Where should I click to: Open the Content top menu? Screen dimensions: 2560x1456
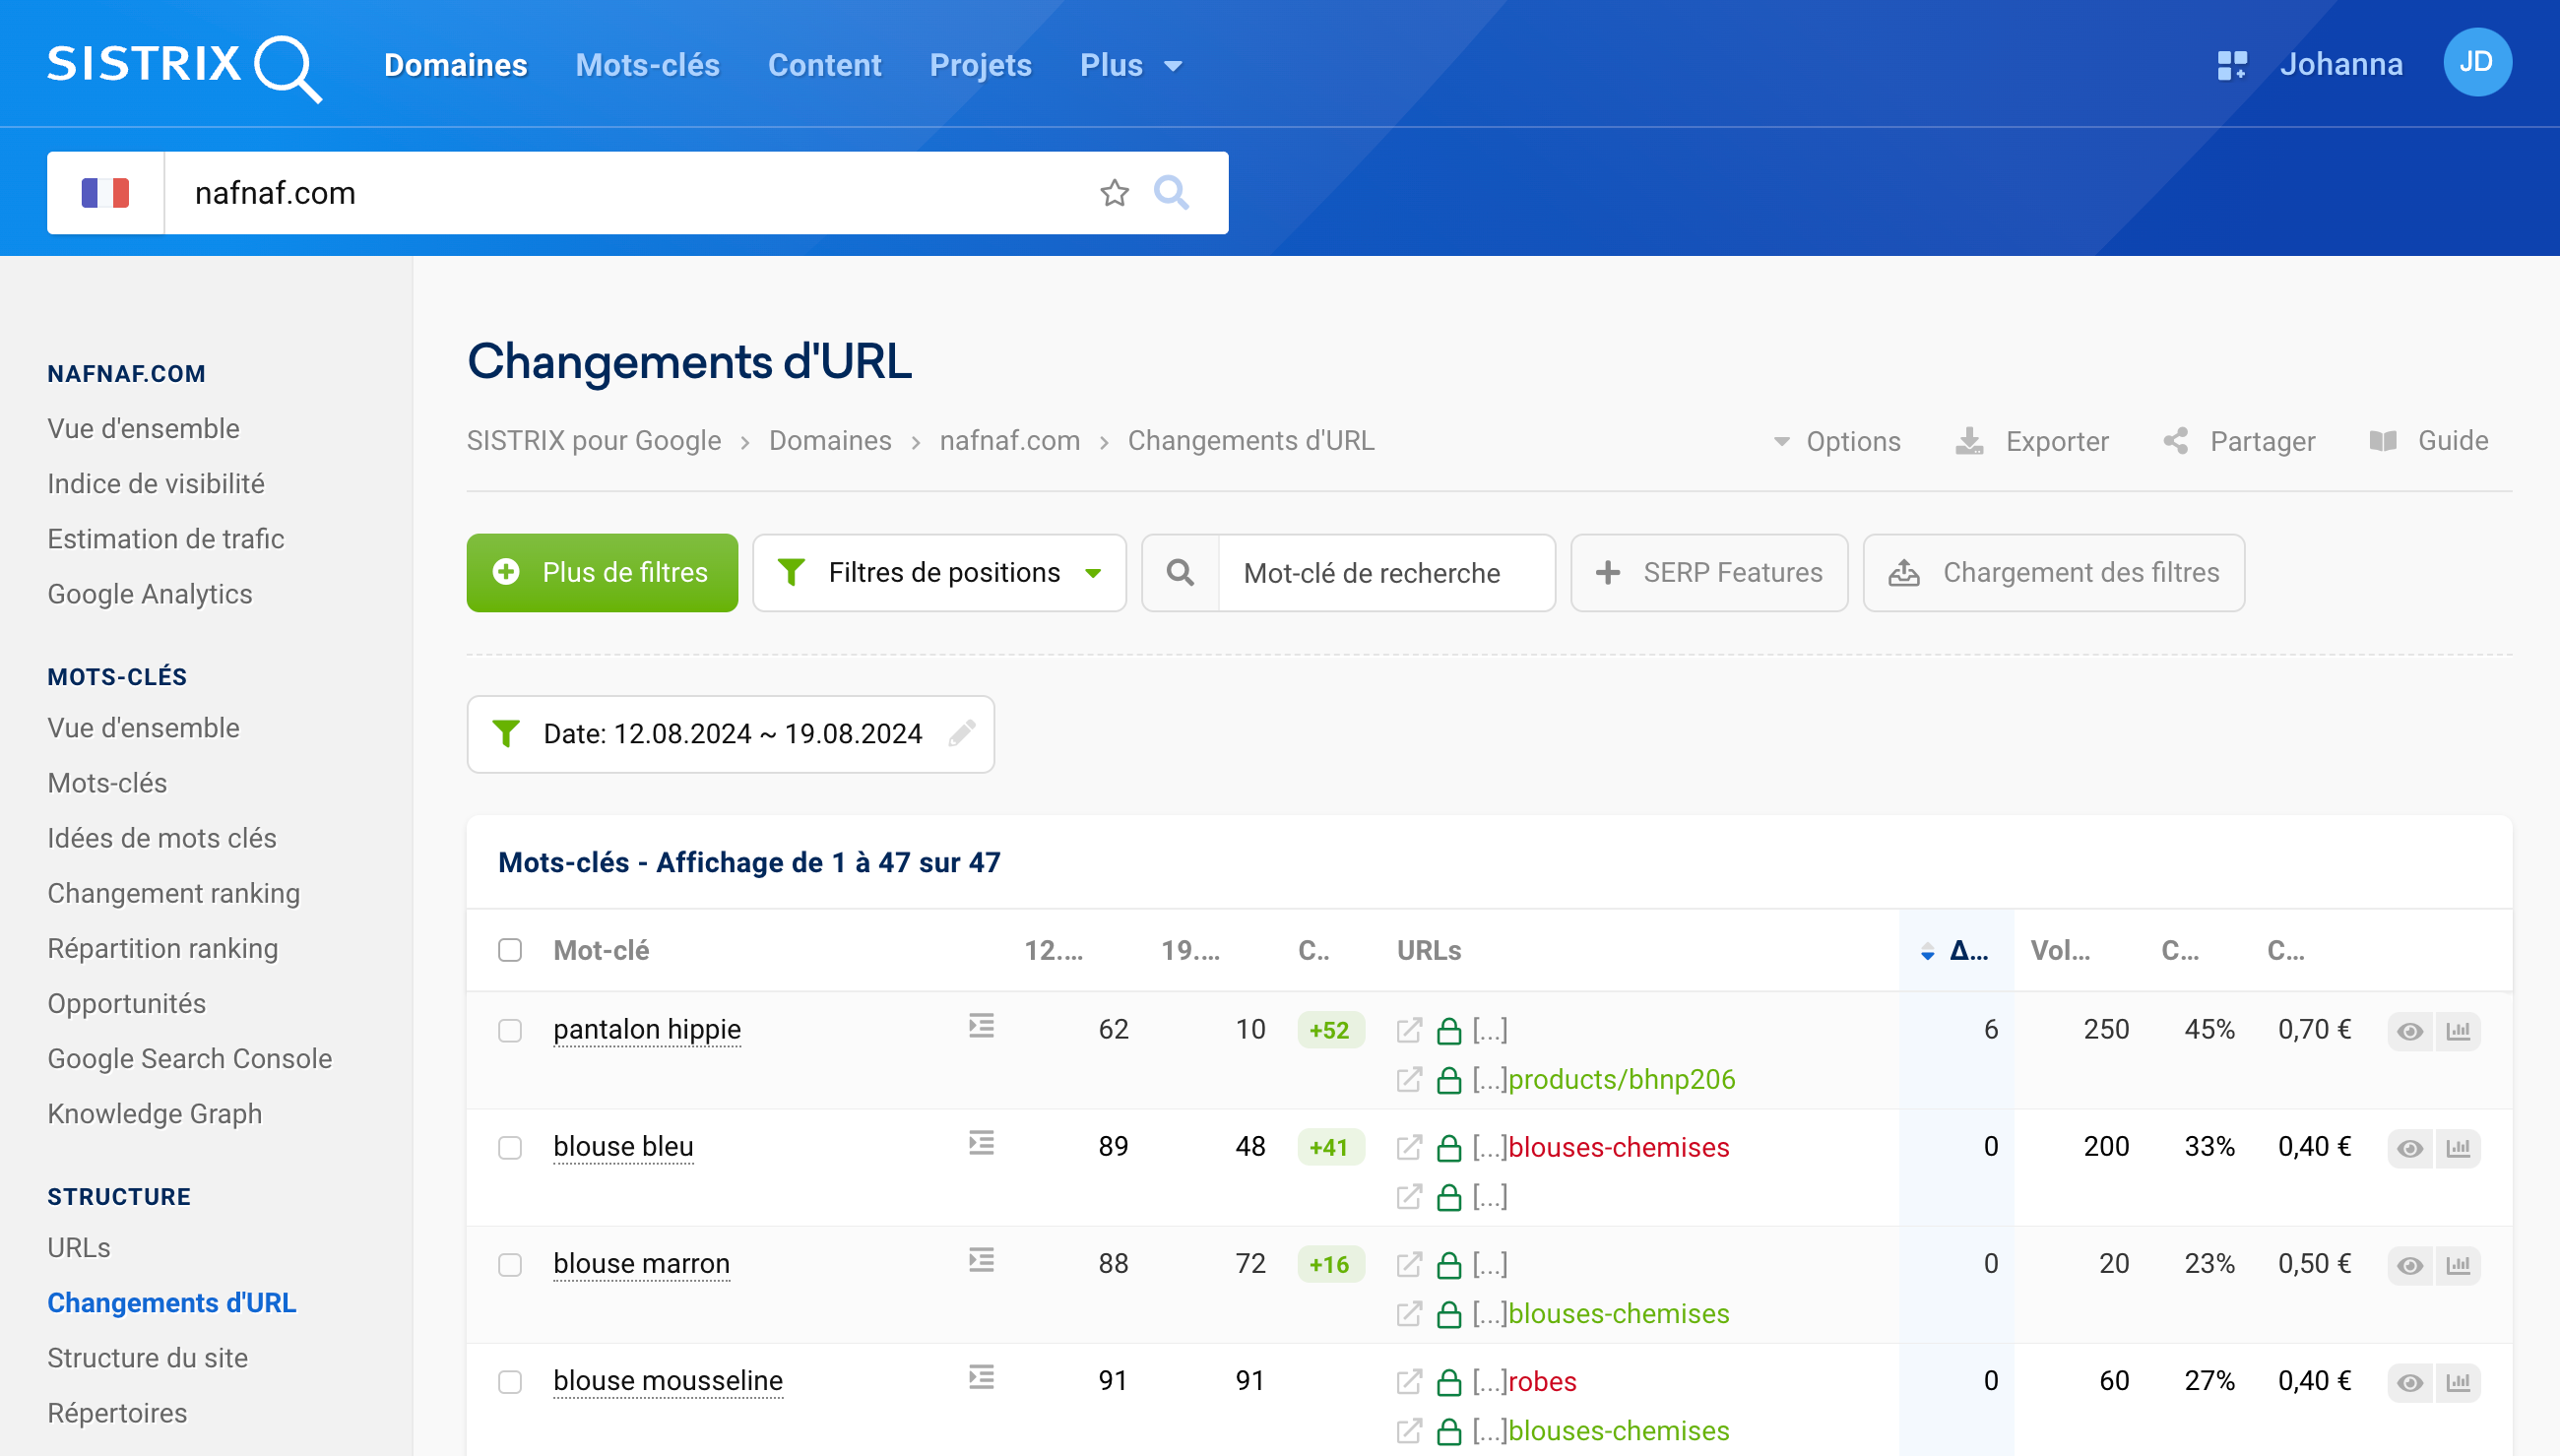click(824, 65)
